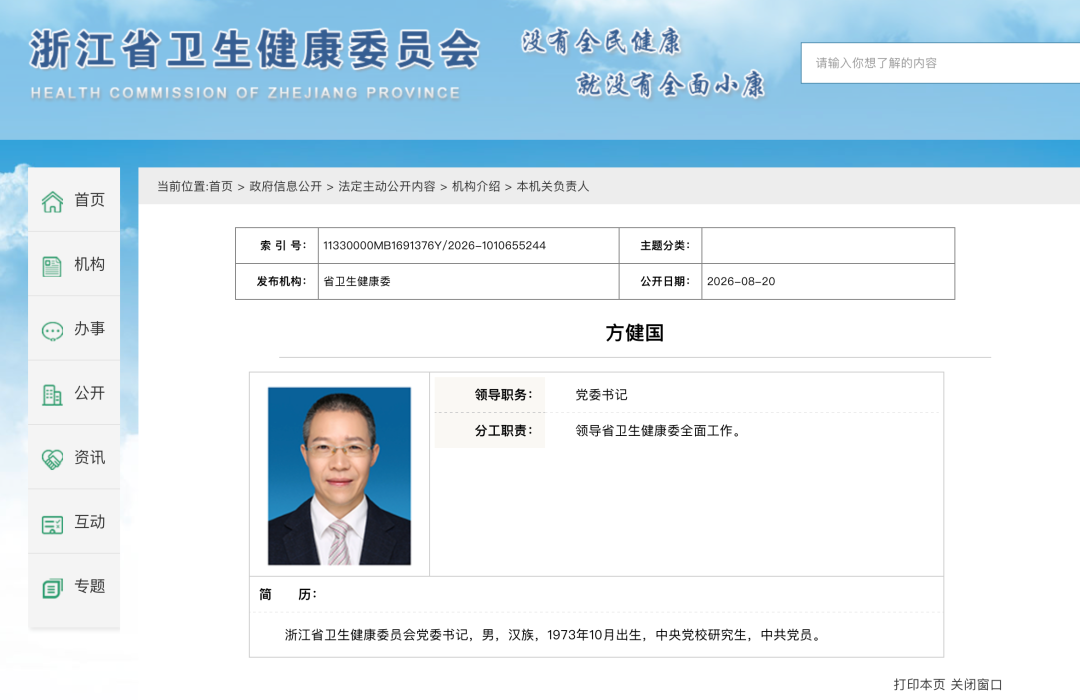Click the 办事 speech bubble icon
Image resolution: width=1080 pixels, height=700 pixels.
click(x=52, y=331)
